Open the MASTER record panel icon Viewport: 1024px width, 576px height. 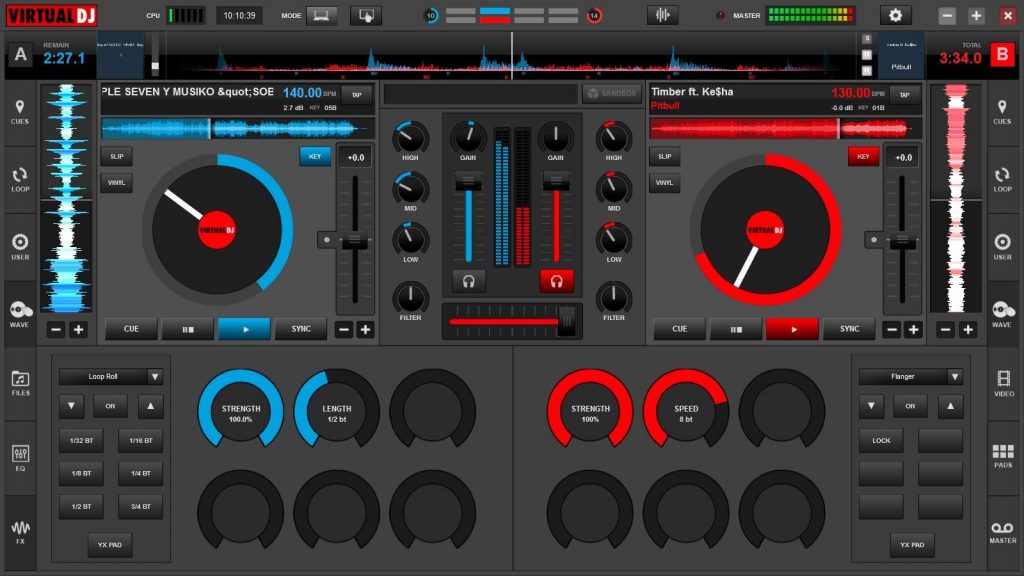pos(1003,532)
